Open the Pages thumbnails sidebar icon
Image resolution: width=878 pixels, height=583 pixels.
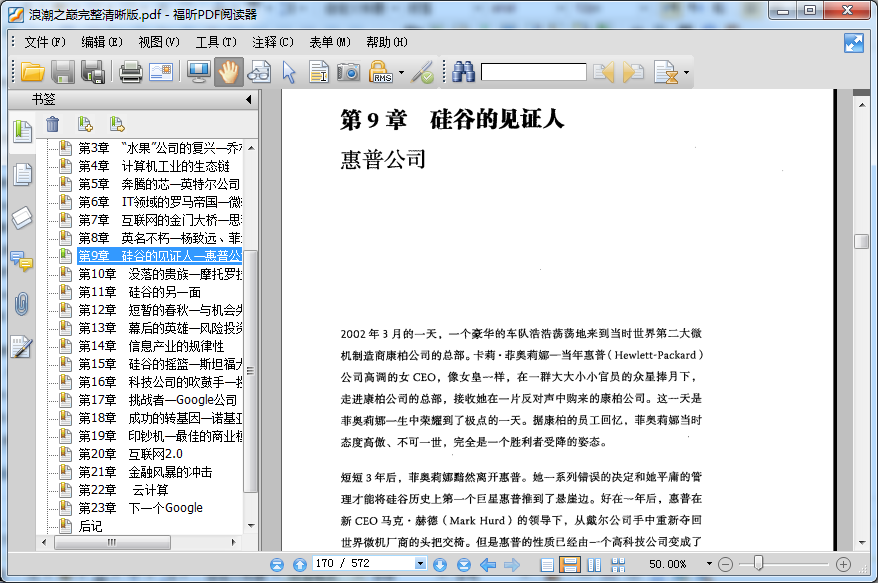click(22, 174)
